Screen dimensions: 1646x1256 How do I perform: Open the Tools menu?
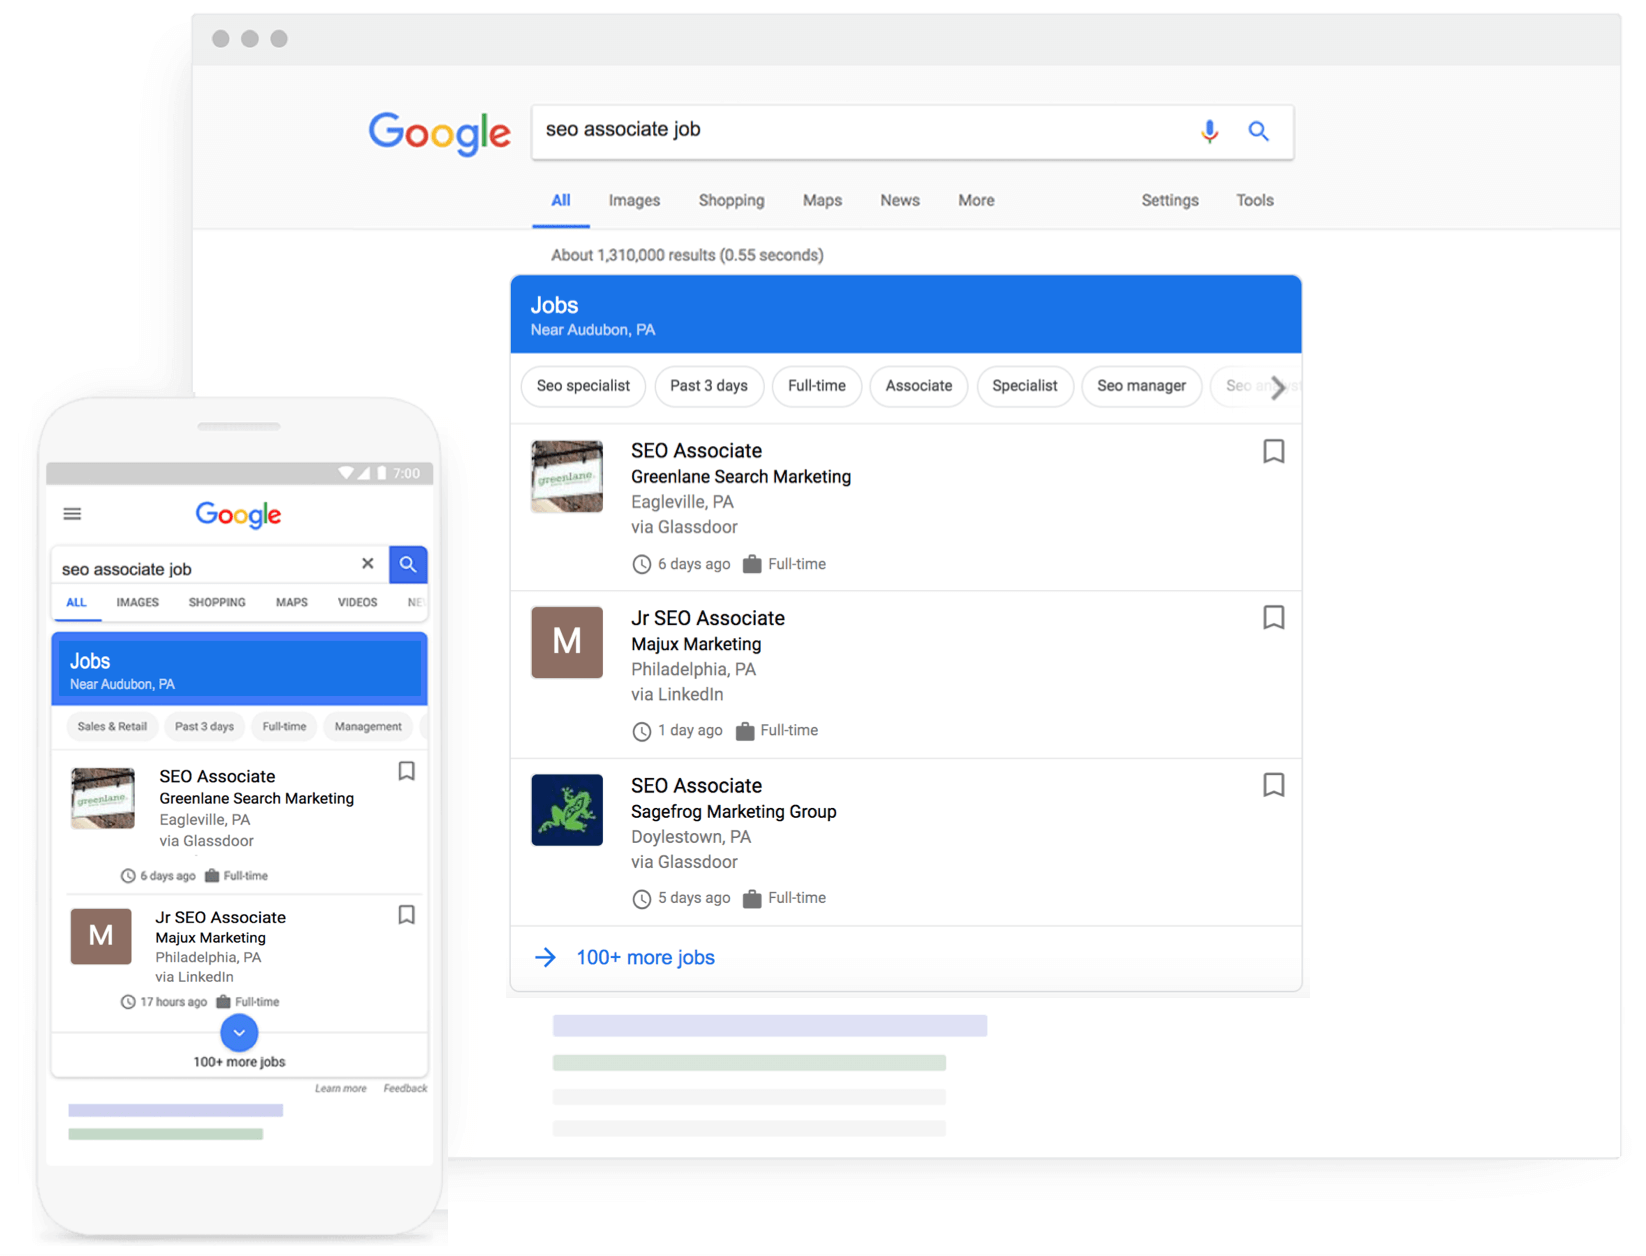(1254, 200)
